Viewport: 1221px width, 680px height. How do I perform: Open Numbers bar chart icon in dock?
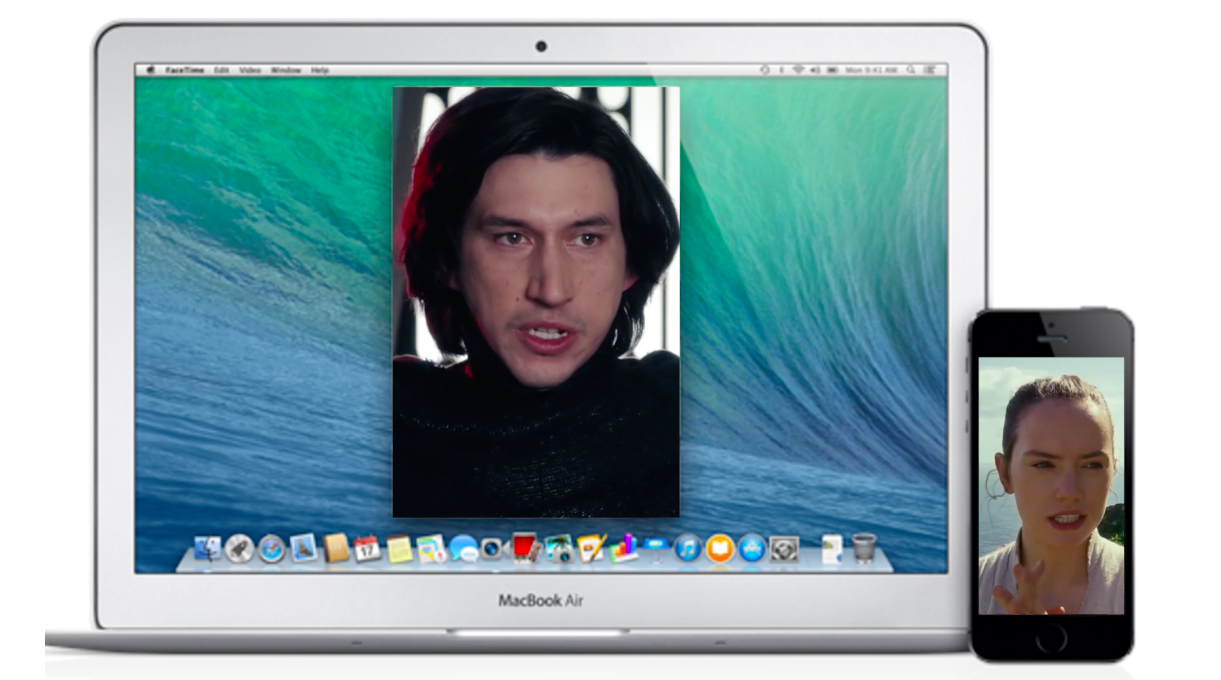click(624, 548)
